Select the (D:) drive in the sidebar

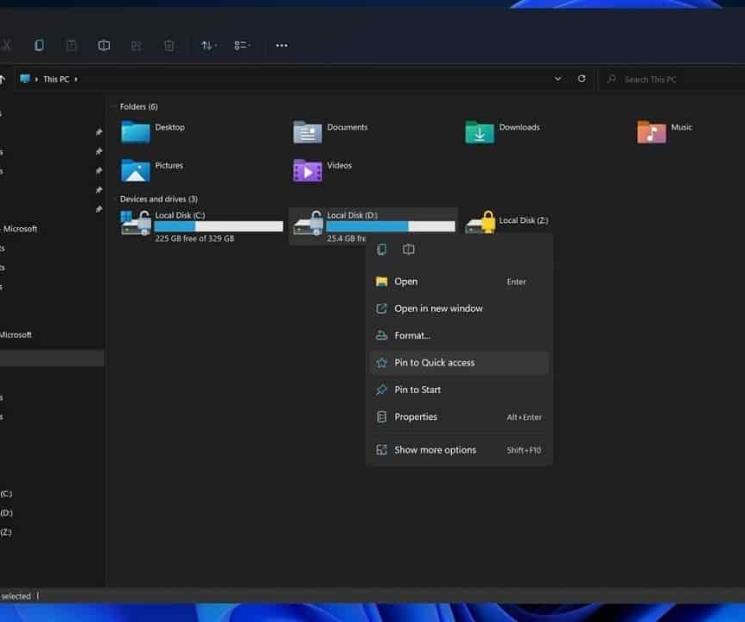point(6,513)
